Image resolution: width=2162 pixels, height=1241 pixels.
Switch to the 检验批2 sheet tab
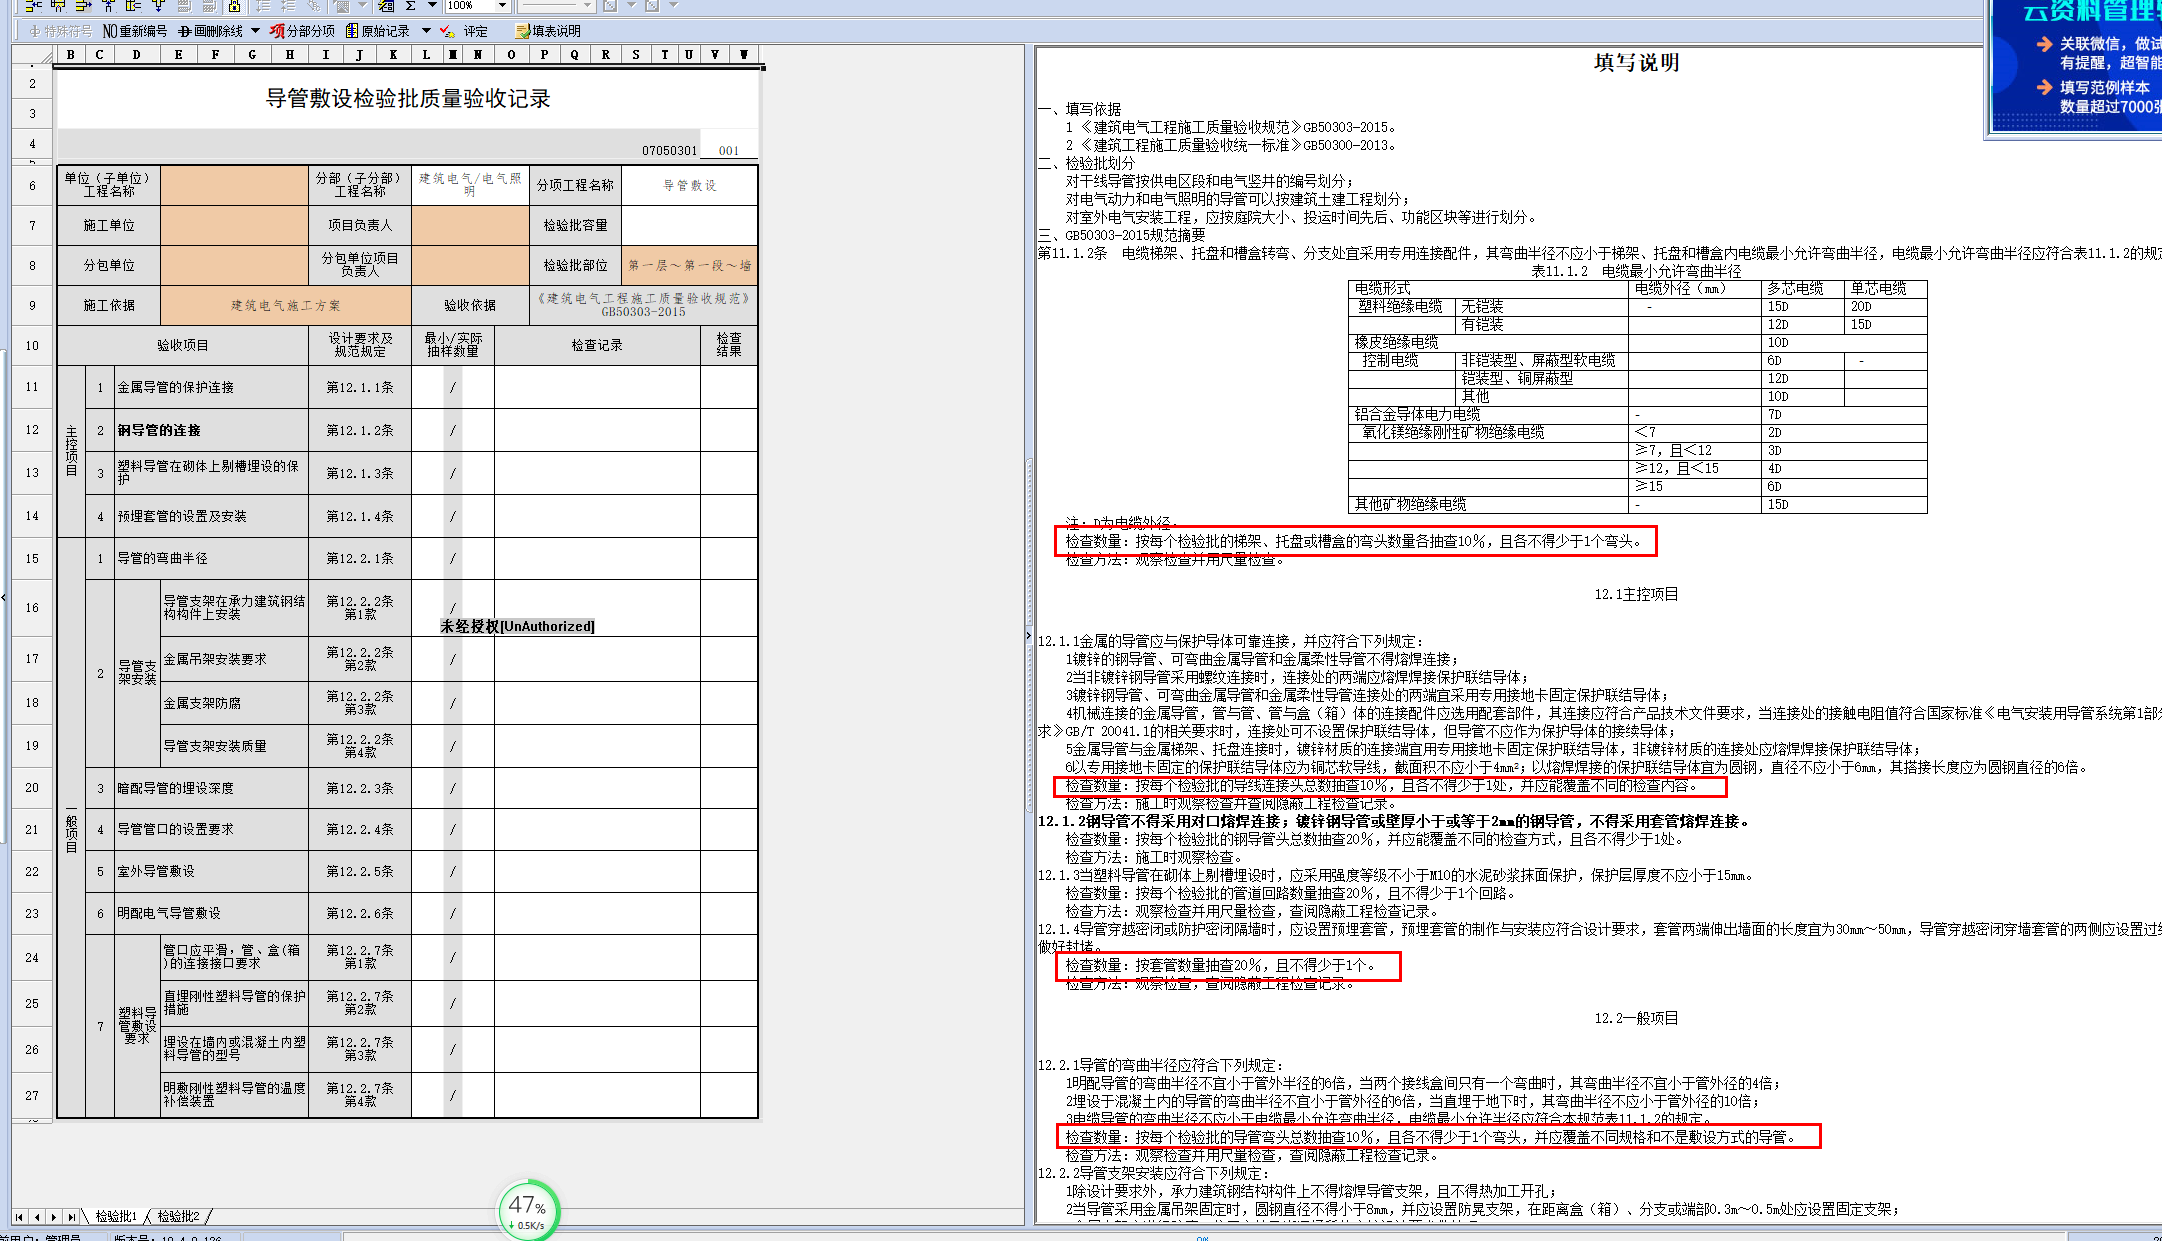point(178,1217)
